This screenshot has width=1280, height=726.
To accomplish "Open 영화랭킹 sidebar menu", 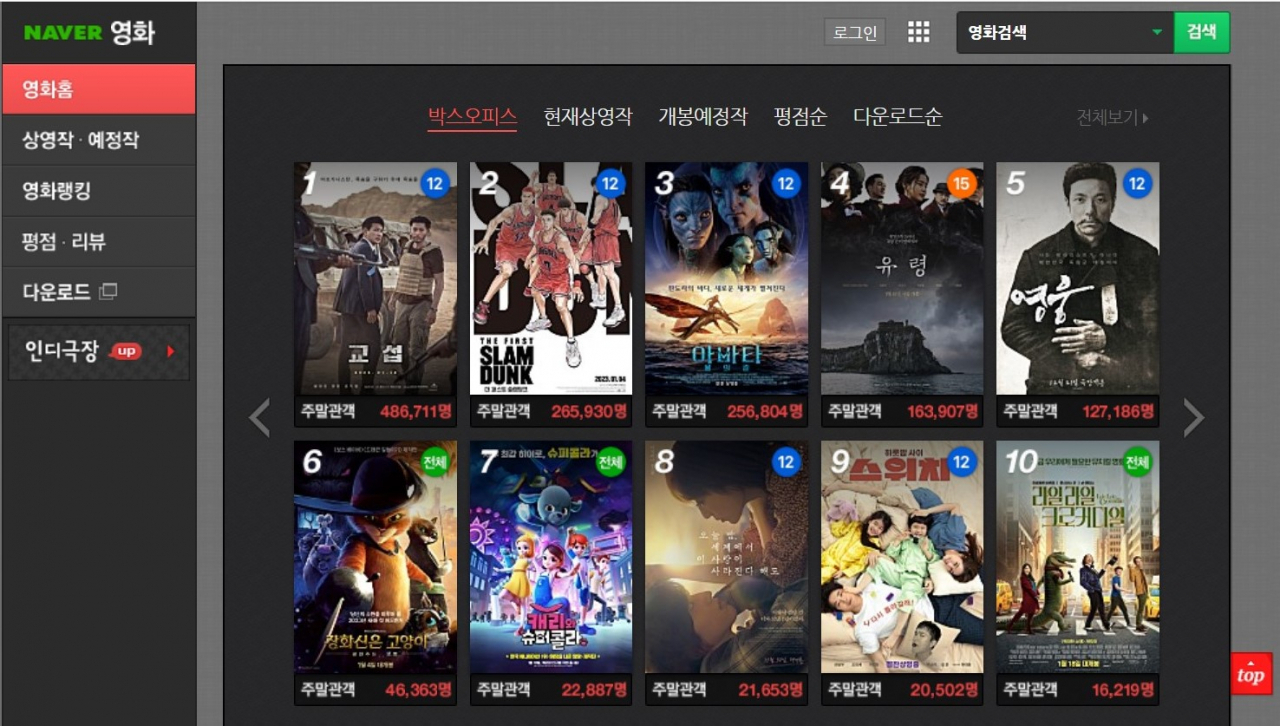I will coord(99,191).
